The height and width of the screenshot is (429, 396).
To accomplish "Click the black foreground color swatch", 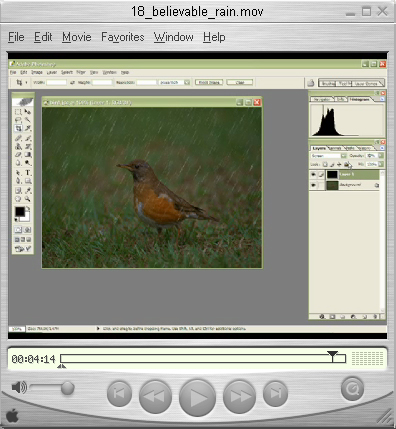I will point(19,211).
